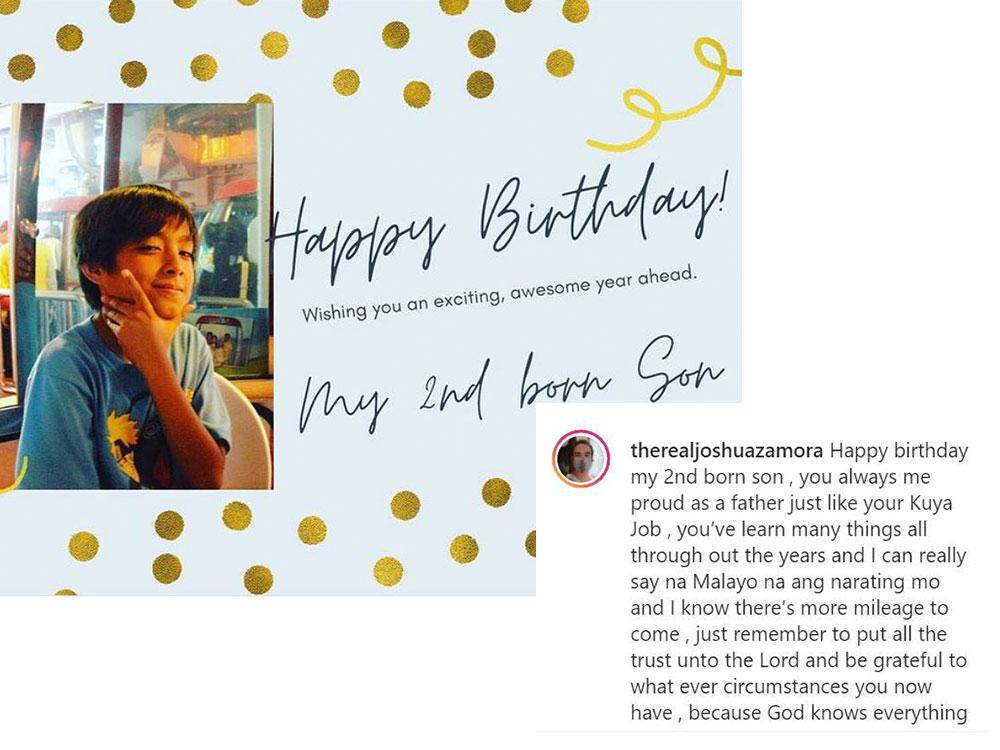This screenshot has width=1000, height=750.
Task: Click "Happy birthday" after the username
Action: click(x=899, y=452)
